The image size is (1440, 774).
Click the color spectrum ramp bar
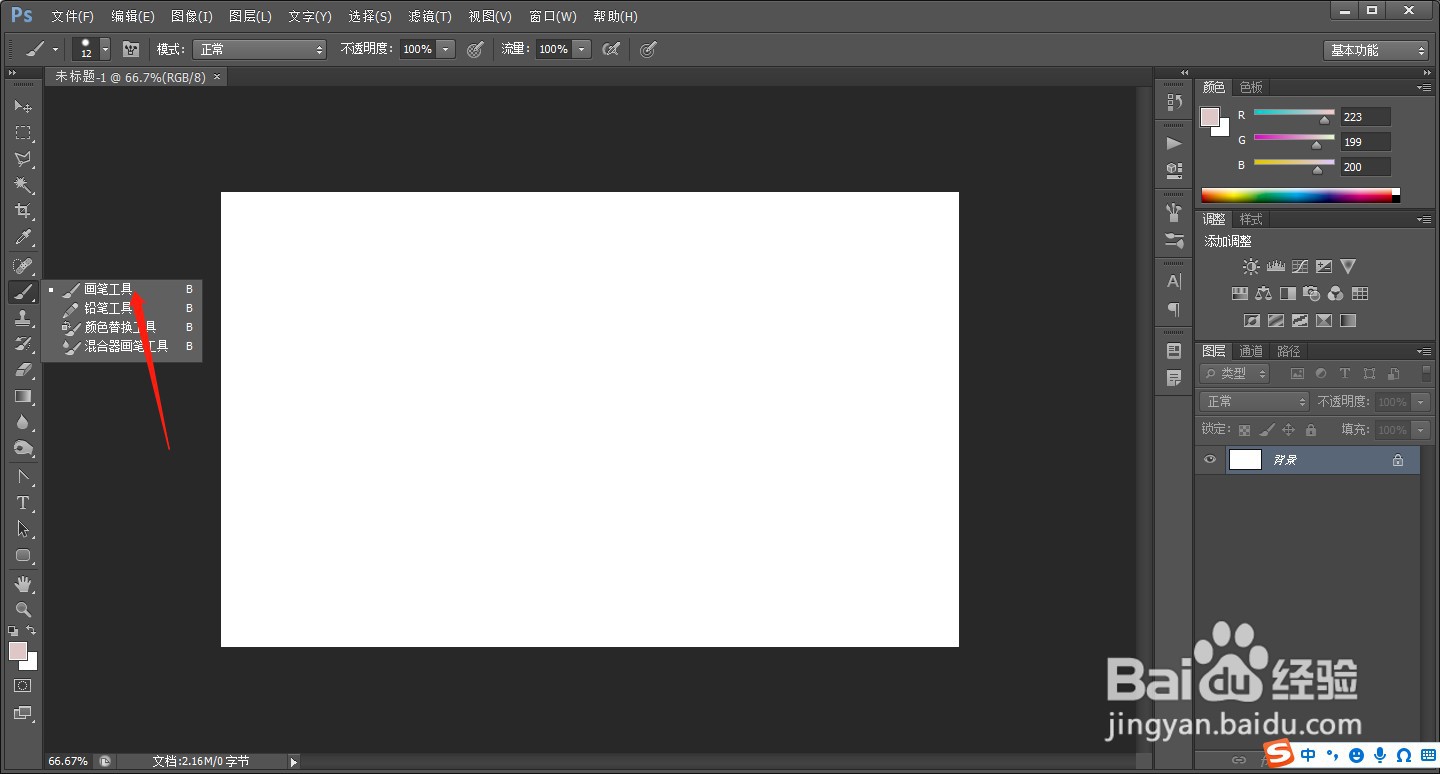pyautogui.click(x=1300, y=195)
